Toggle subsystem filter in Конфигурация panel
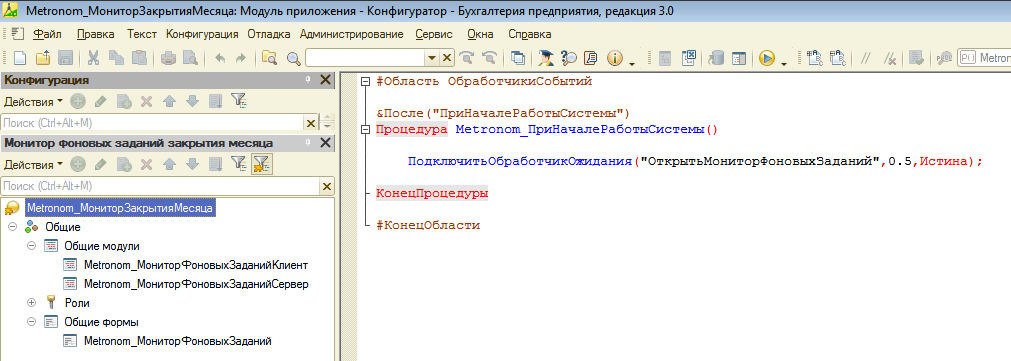Viewport: 1011px width, 361px height. 239,101
